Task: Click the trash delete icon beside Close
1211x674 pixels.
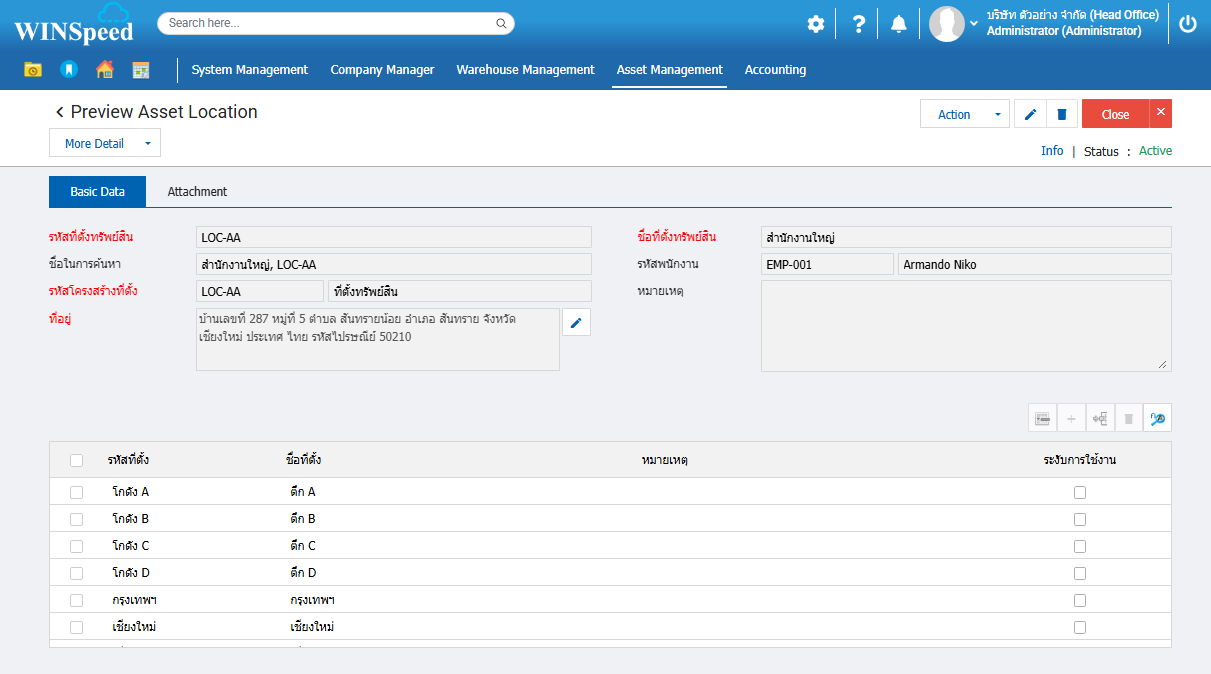Action: pyautogui.click(x=1061, y=114)
